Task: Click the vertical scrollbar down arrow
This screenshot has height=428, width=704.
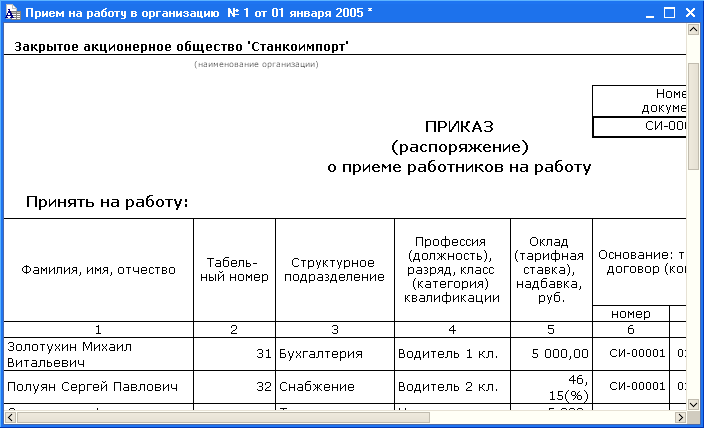Action: (693, 404)
